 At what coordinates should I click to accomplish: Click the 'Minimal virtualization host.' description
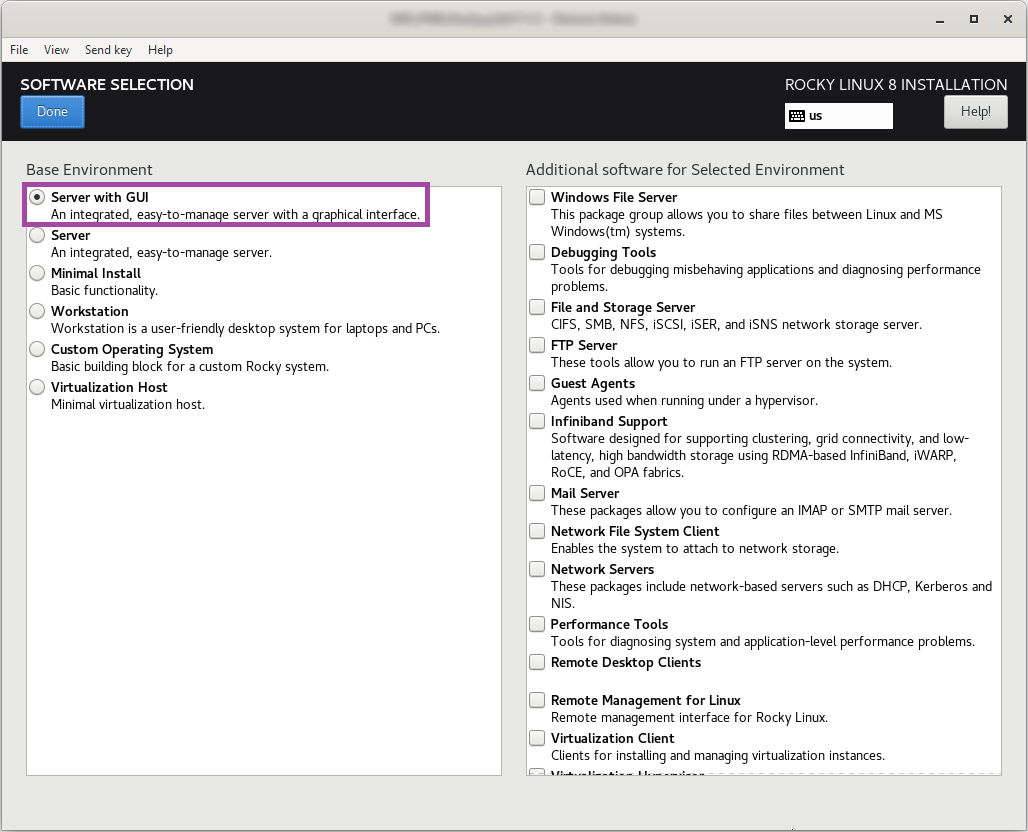click(128, 405)
